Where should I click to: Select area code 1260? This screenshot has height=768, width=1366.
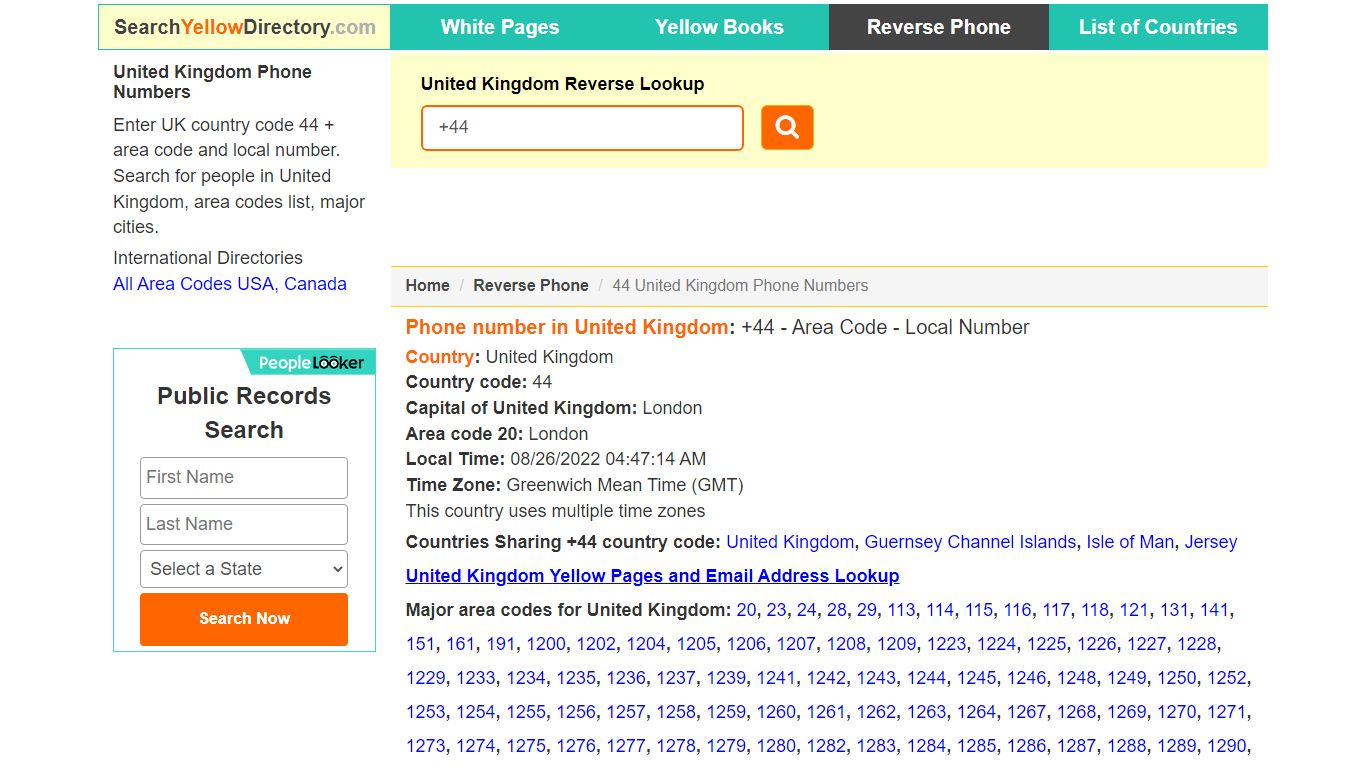point(776,712)
